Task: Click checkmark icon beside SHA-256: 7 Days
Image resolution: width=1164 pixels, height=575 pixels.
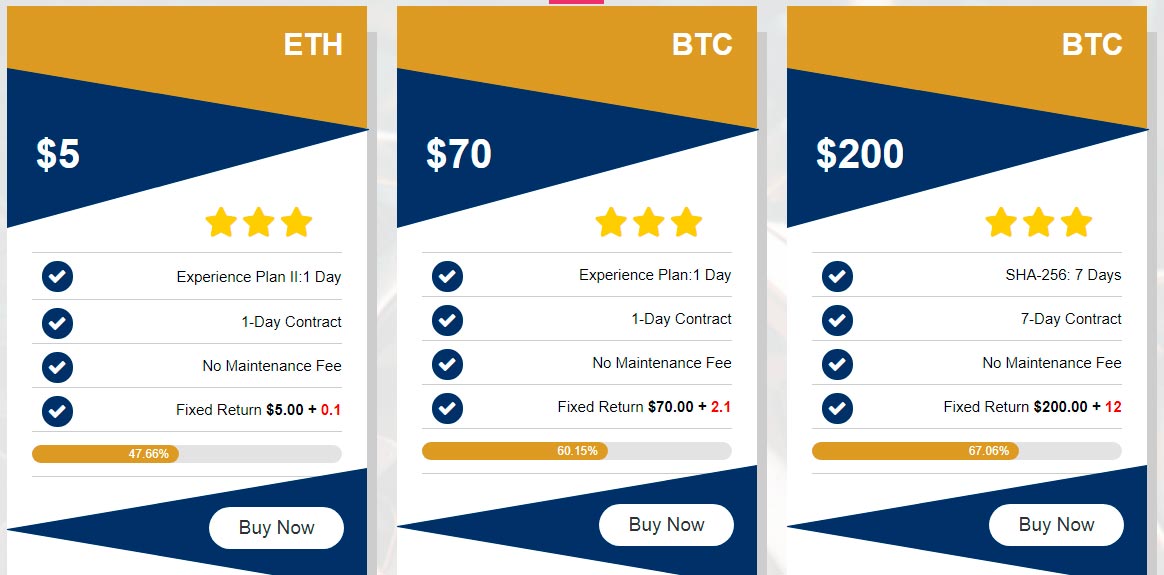Action: (837, 277)
